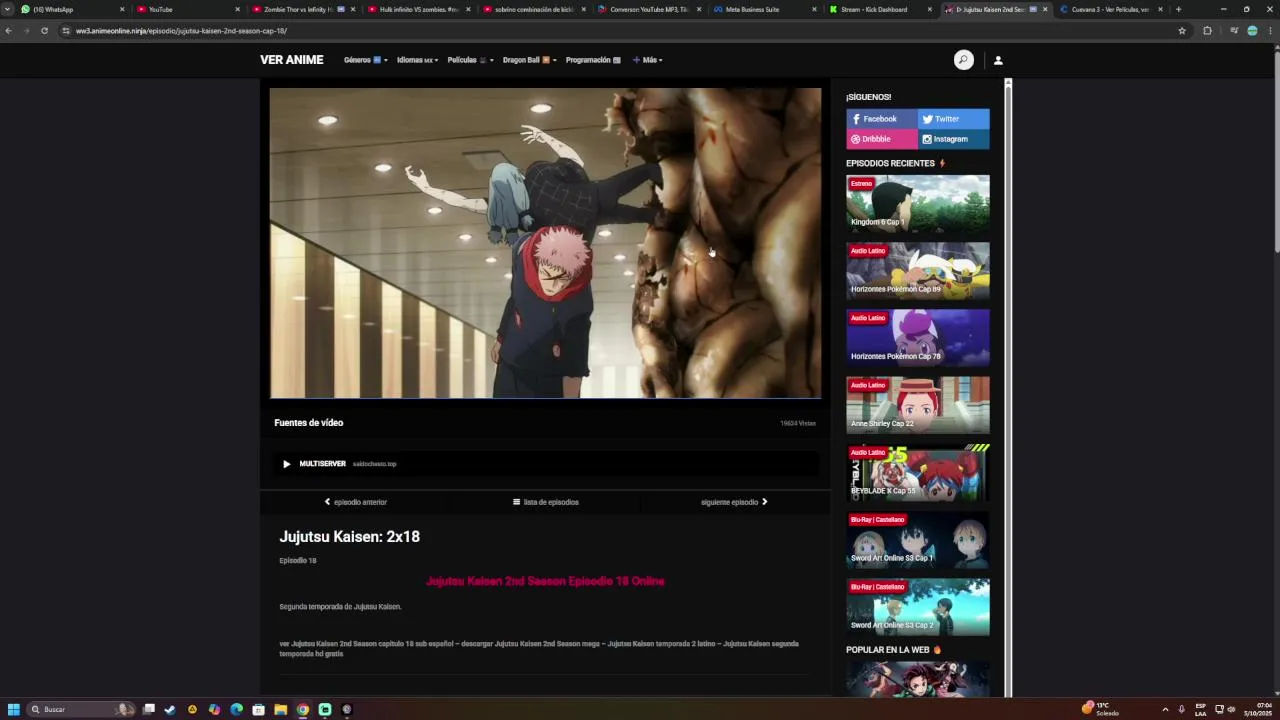Open Sword Art Online S3 Cap 1 thumbnail
Image resolution: width=1280 pixels, height=720 pixels.
point(918,539)
